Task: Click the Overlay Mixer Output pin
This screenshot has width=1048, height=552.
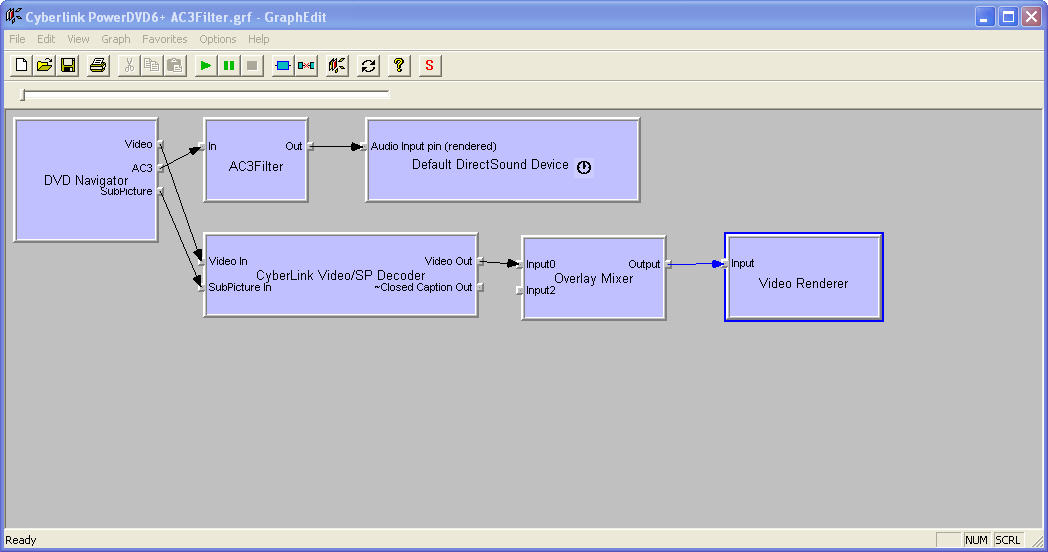Action: click(x=668, y=265)
